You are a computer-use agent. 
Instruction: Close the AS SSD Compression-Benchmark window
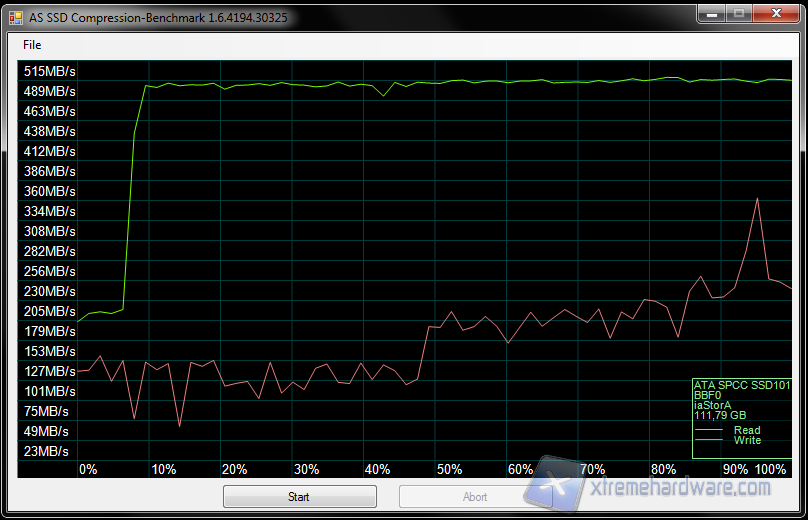tap(777, 14)
